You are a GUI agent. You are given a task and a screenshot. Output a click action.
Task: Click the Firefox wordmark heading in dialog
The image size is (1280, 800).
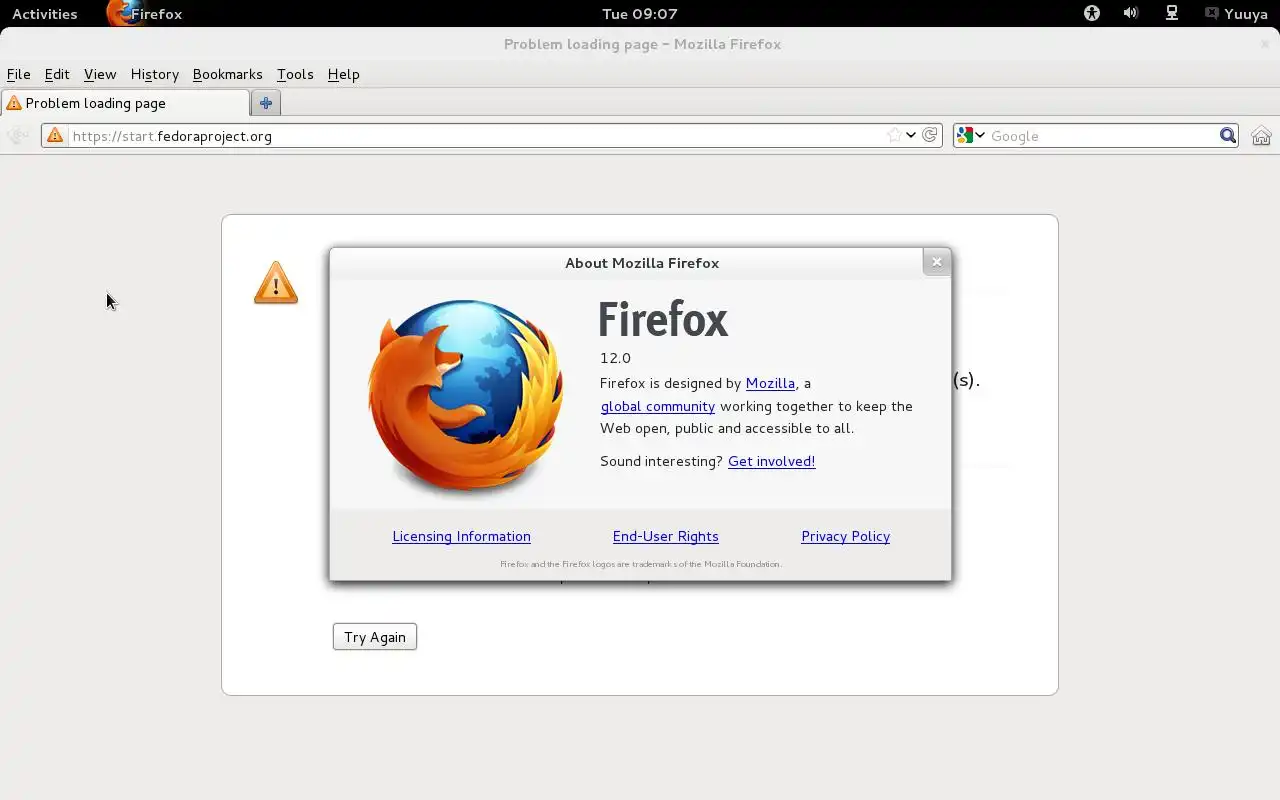click(x=663, y=320)
